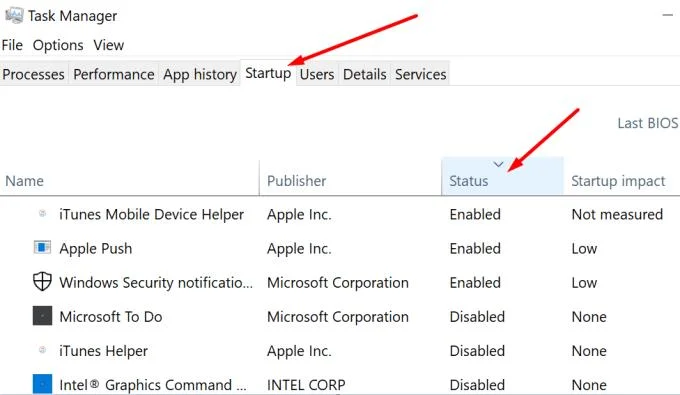680x395 pixels.
Task: Select the Startup tab
Action: (x=268, y=73)
